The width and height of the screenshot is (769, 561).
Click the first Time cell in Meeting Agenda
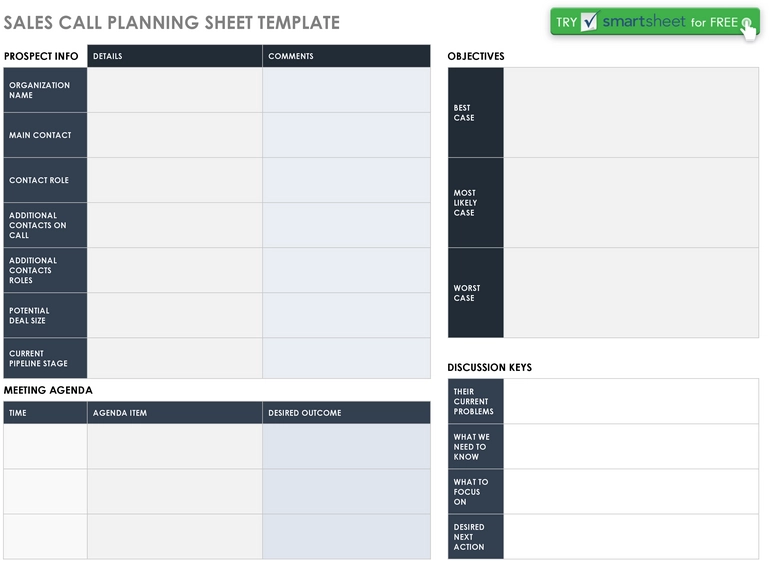point(45,446)
